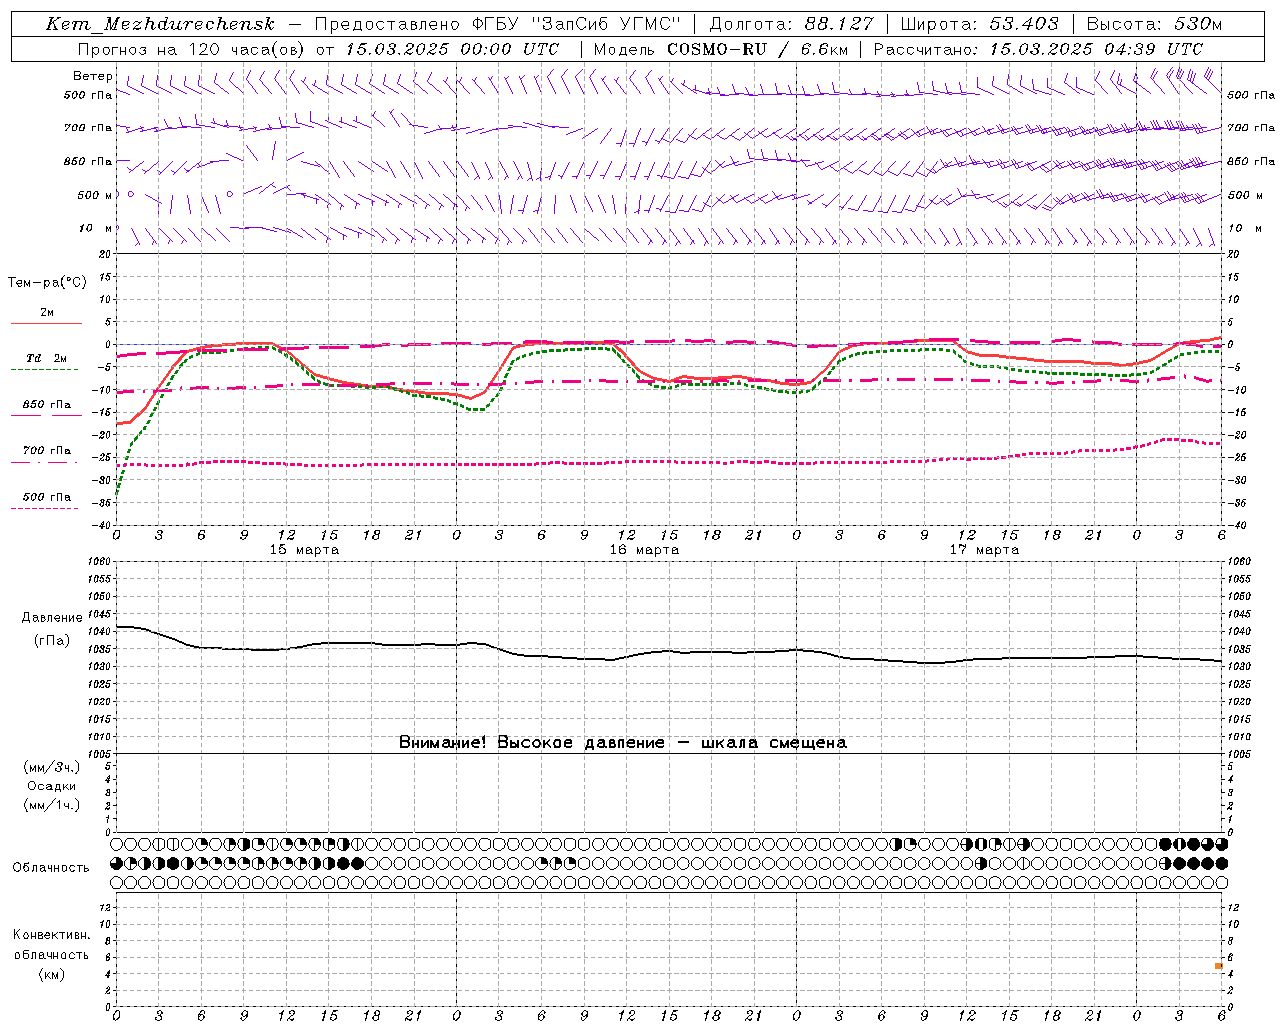Click the station name Kem_Mezhdurechensk in header
1280x1024 pixels.
[160, 24]
